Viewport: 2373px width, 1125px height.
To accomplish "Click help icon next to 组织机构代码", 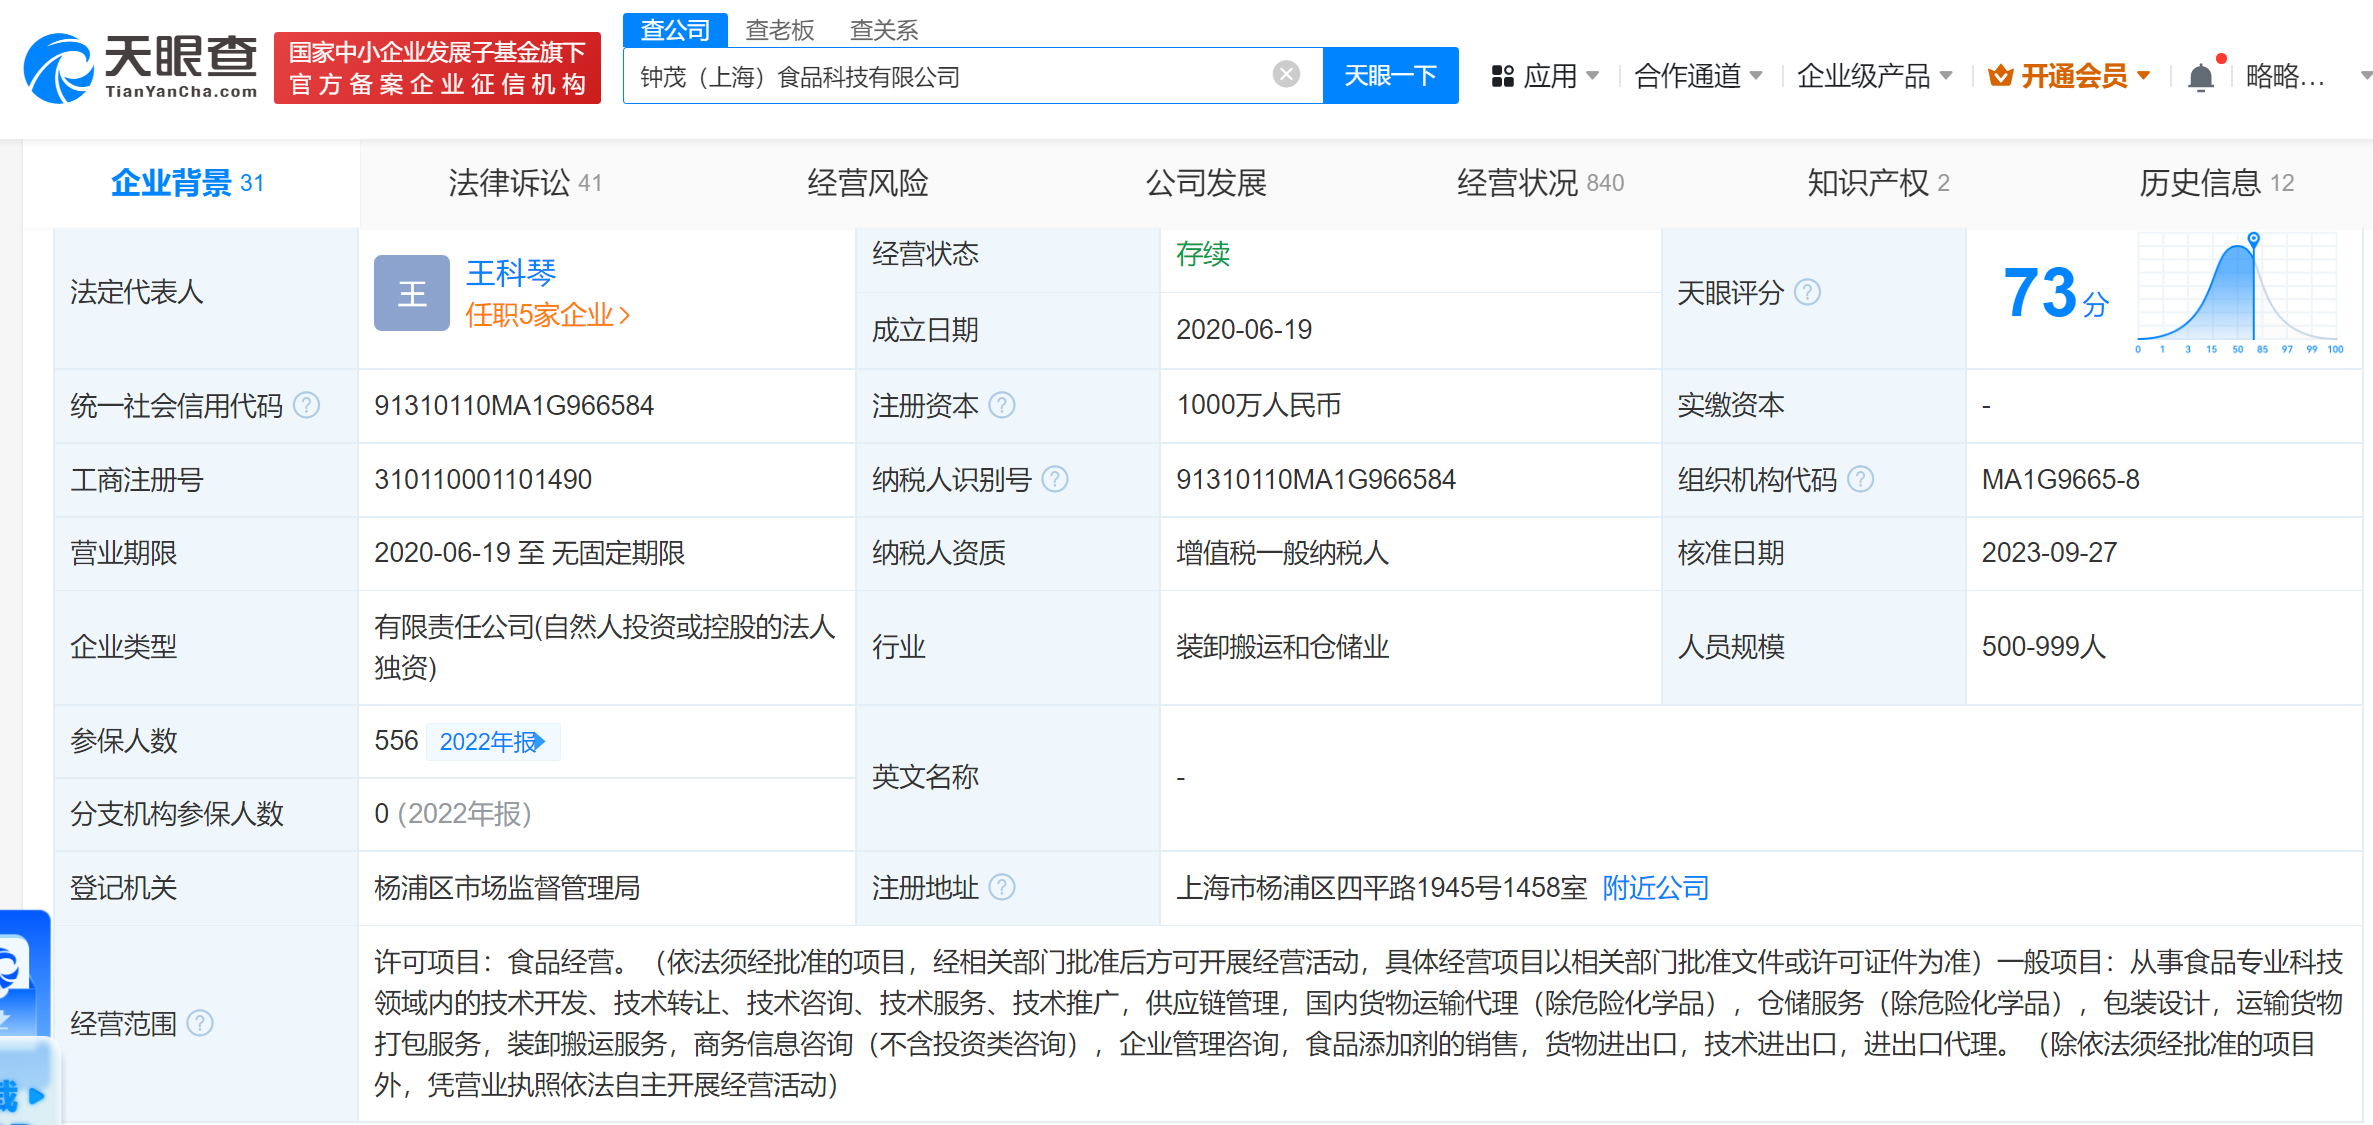I will (1860, 479).
